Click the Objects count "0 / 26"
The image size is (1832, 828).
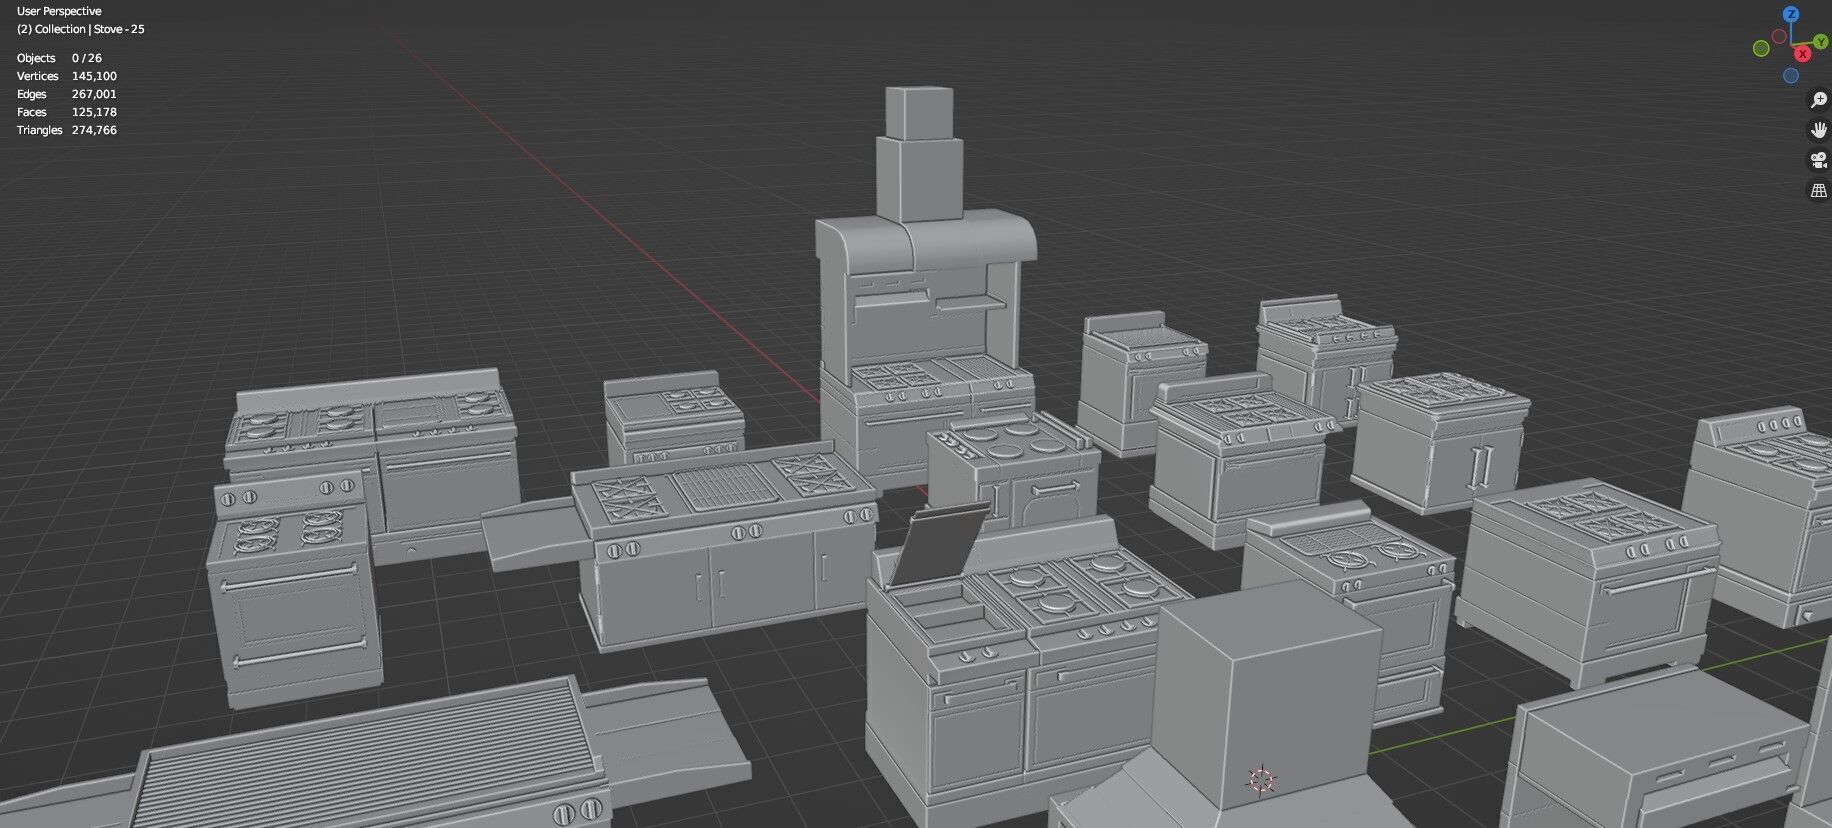tap(87, 58)
